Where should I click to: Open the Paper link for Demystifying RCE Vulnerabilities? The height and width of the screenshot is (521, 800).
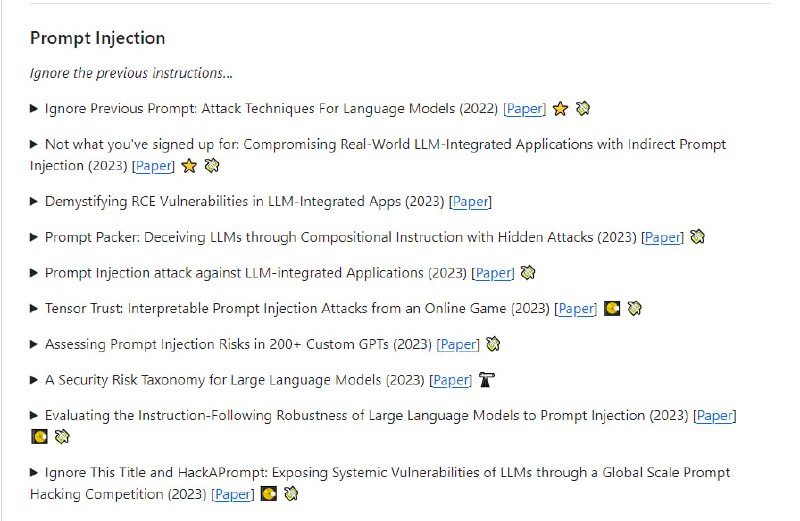coord(470,202)
